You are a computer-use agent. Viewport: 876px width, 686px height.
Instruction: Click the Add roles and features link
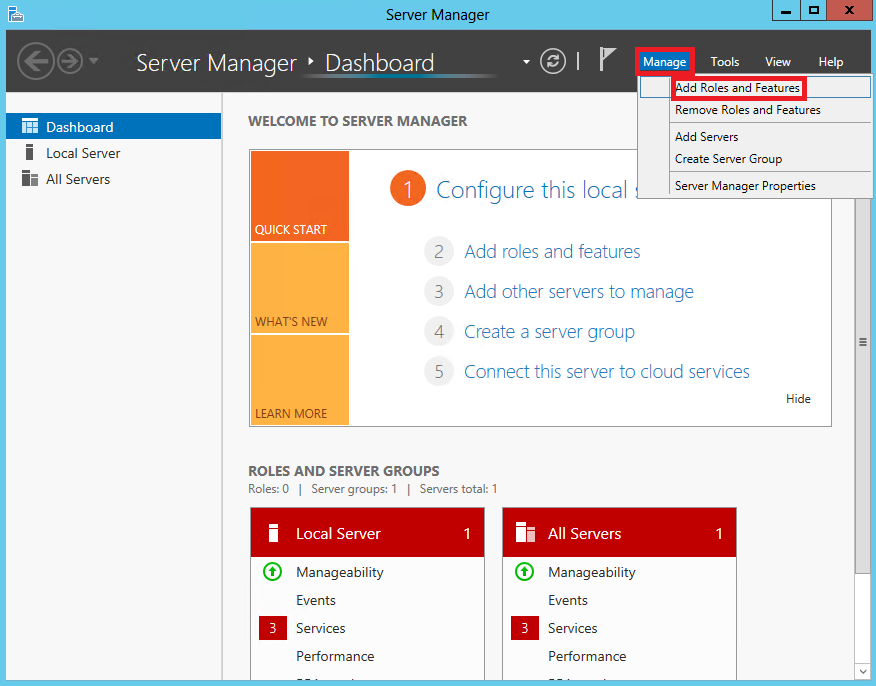[x=552, y=251]
